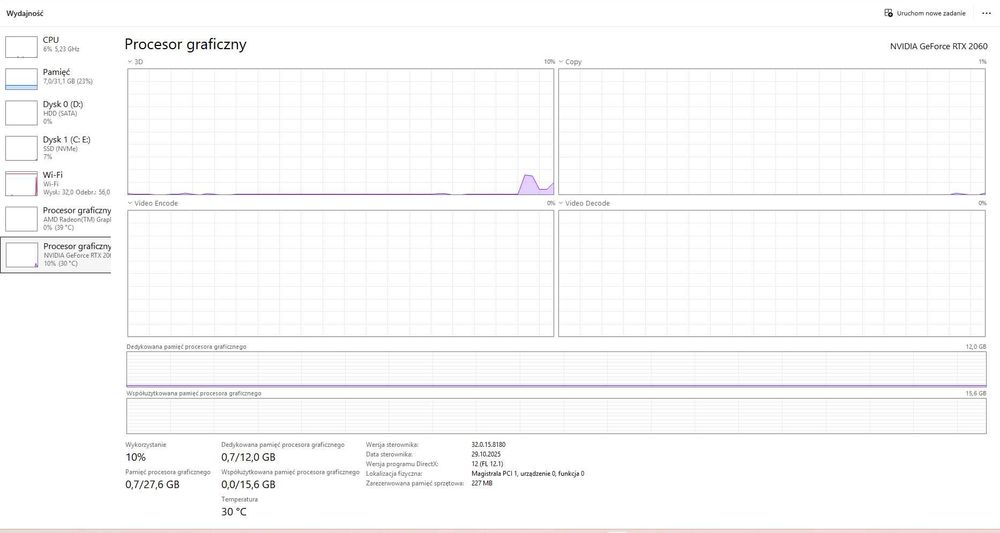Select Dysk 0 (D:) entry
The height and width of the screenshot is (533, 1000).
[x=56, y=112]
